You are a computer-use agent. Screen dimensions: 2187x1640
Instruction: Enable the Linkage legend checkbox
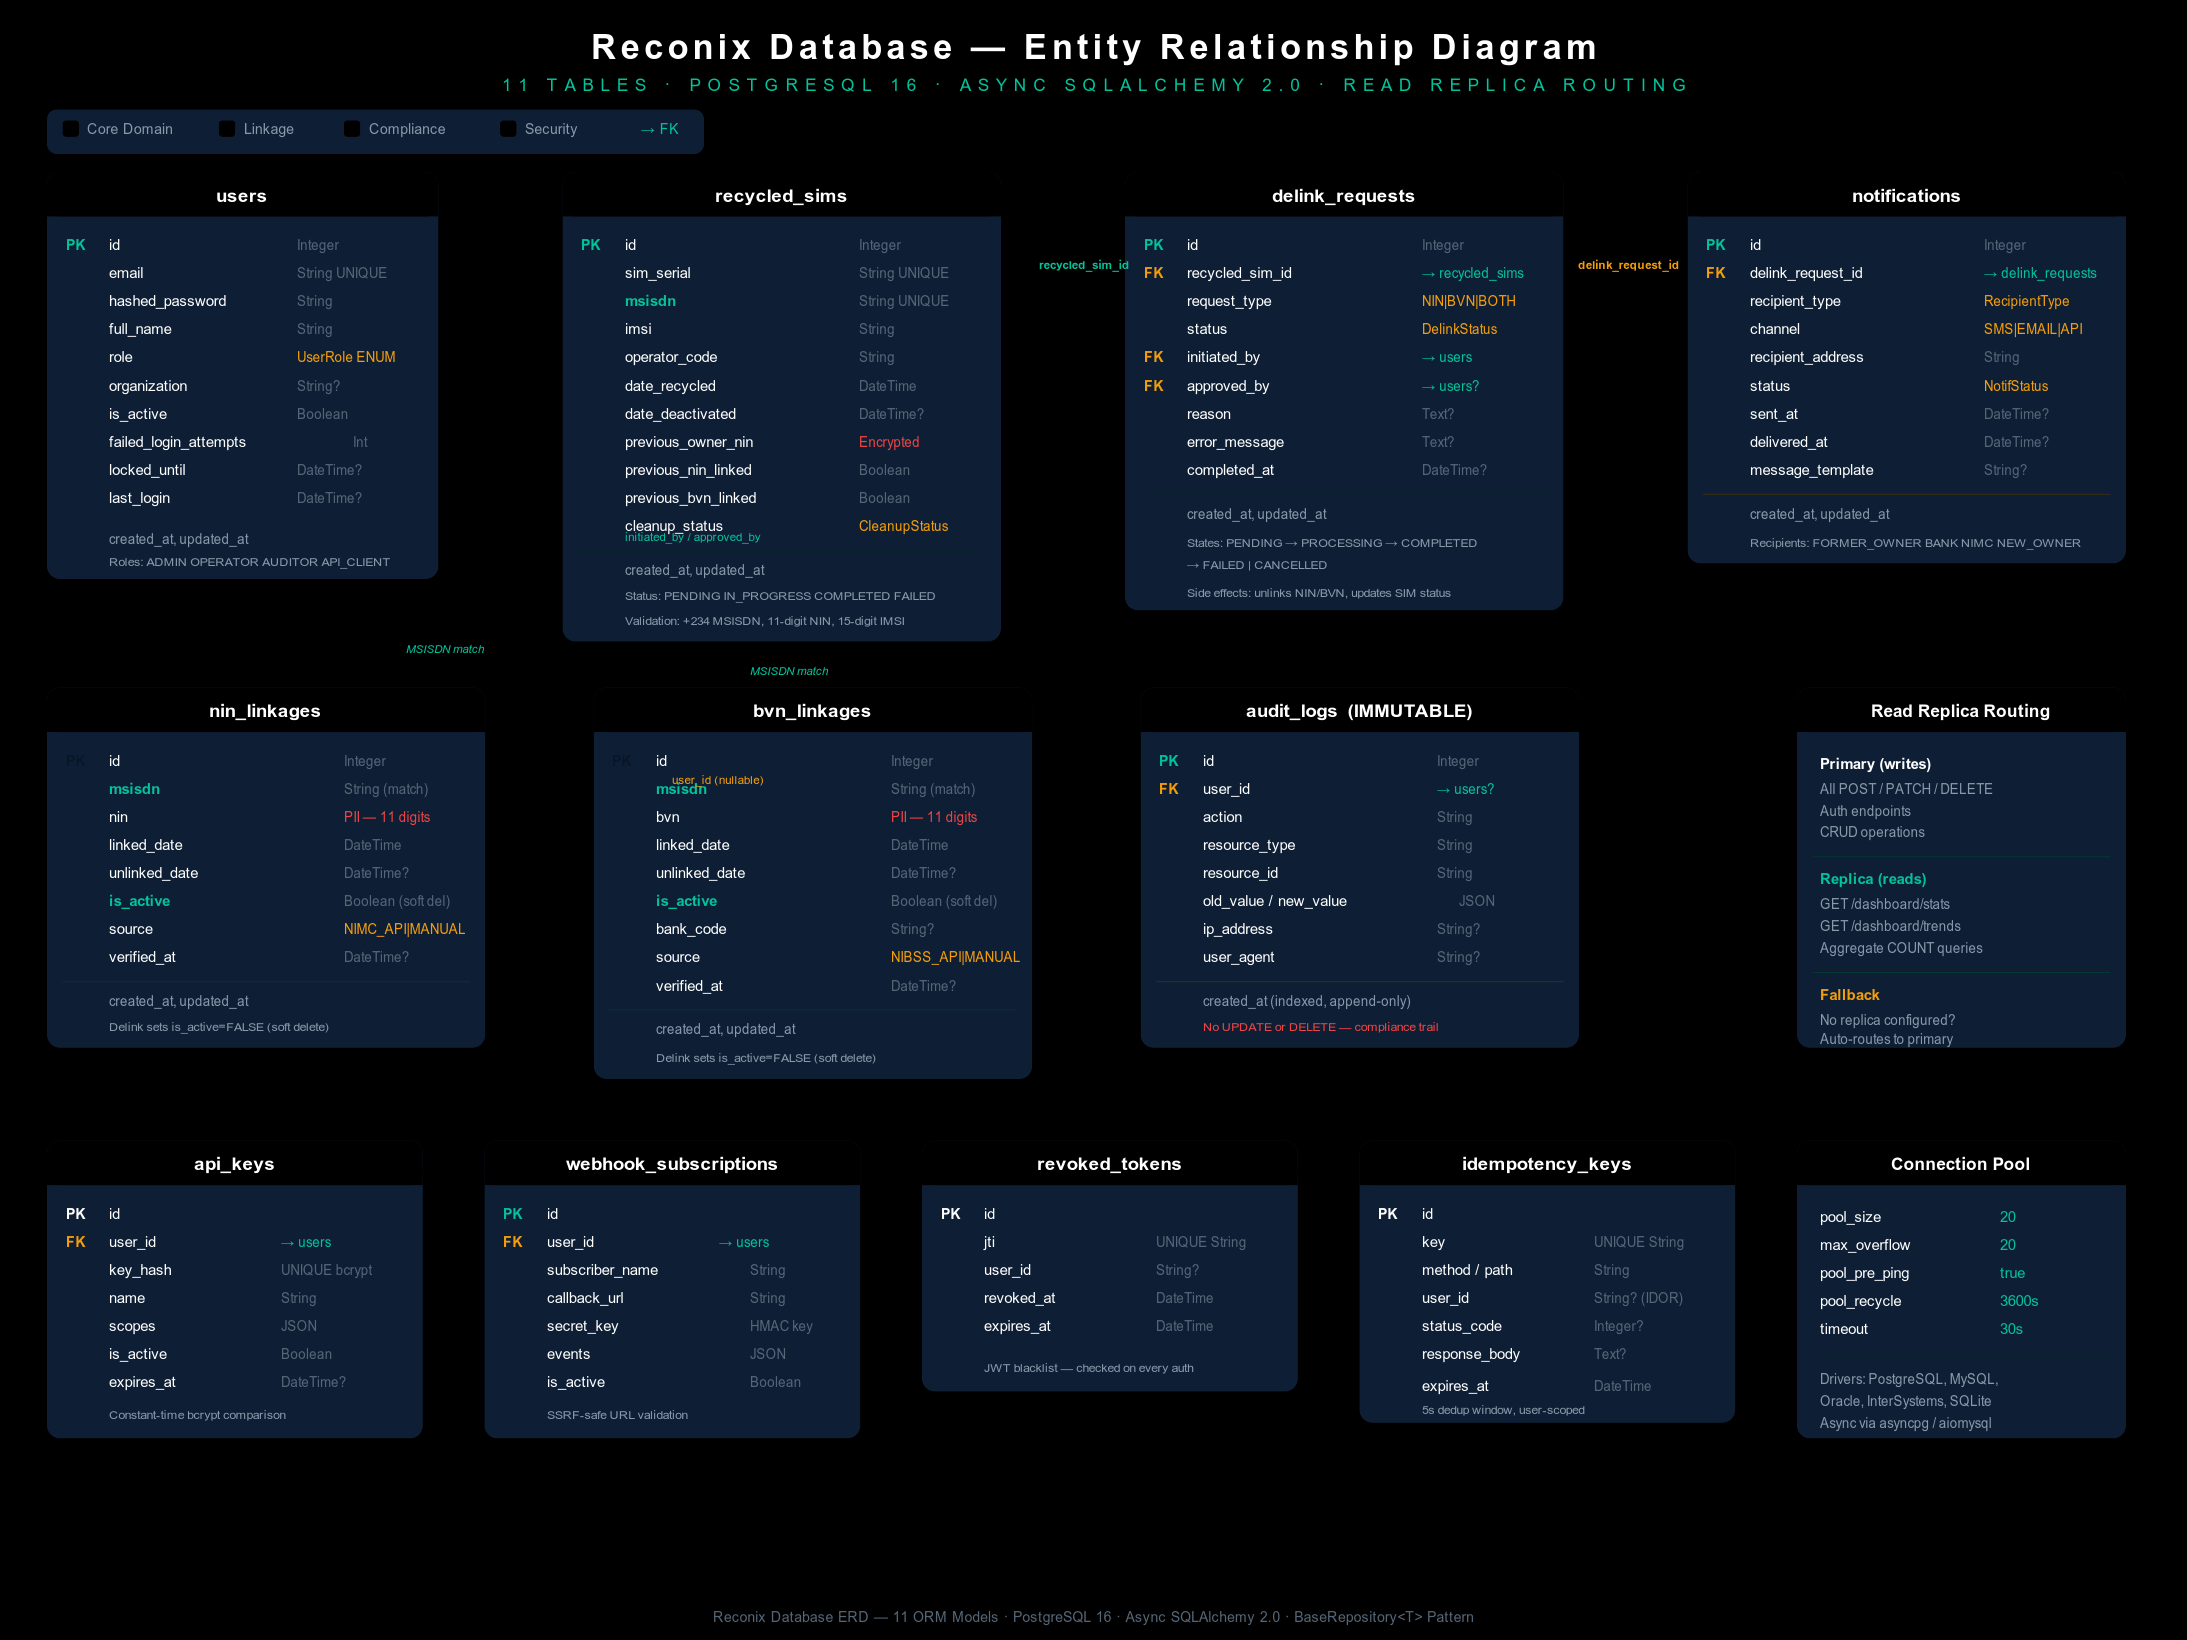(x=226, y=128)
